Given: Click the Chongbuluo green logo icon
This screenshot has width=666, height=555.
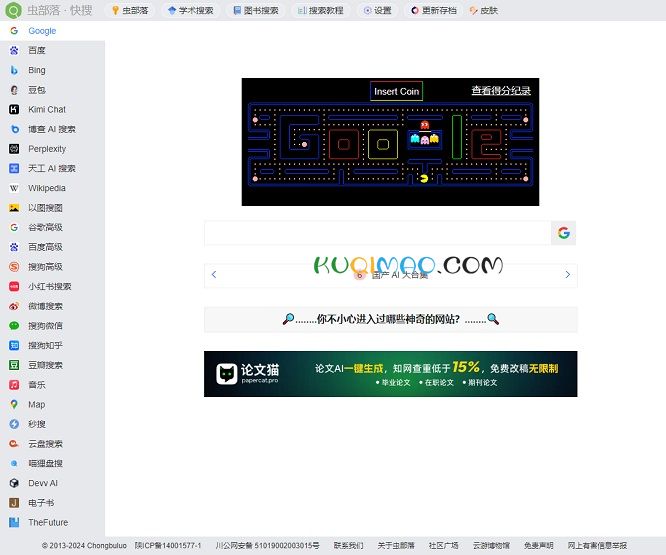Looking at the screenshot, I should (x=13, y=10).
